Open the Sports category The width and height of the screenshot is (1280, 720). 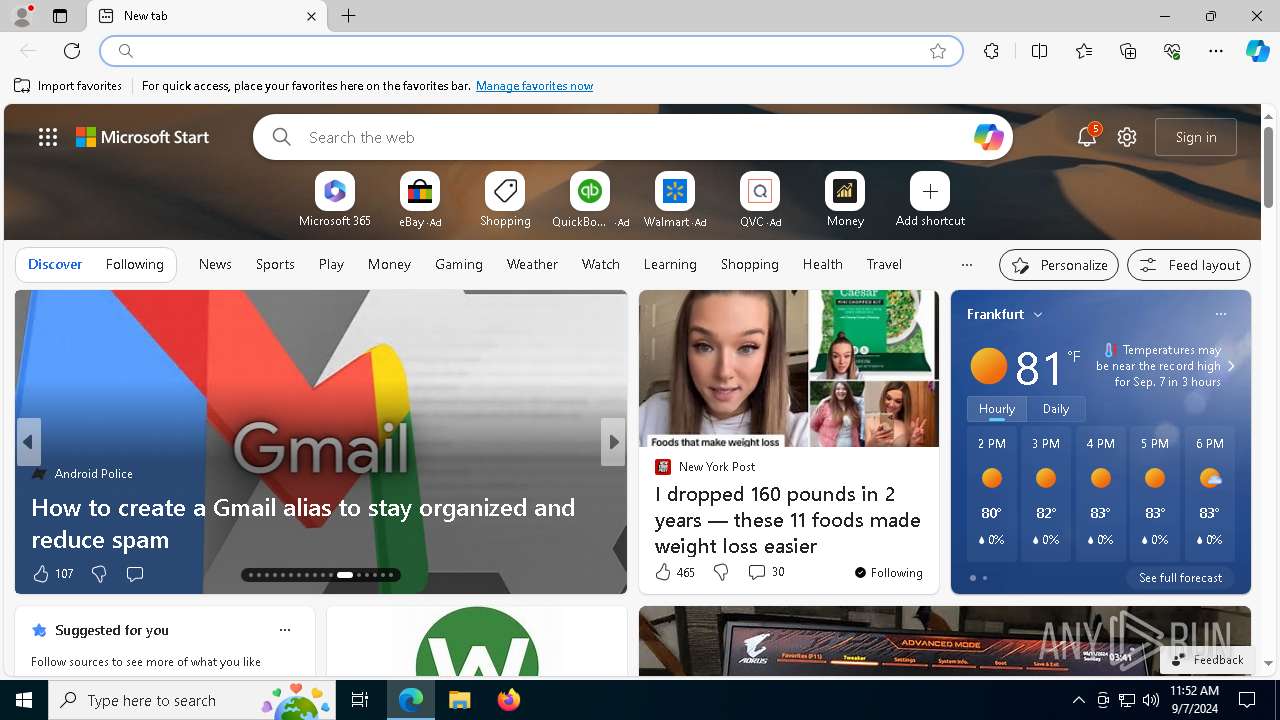(275, 265)
